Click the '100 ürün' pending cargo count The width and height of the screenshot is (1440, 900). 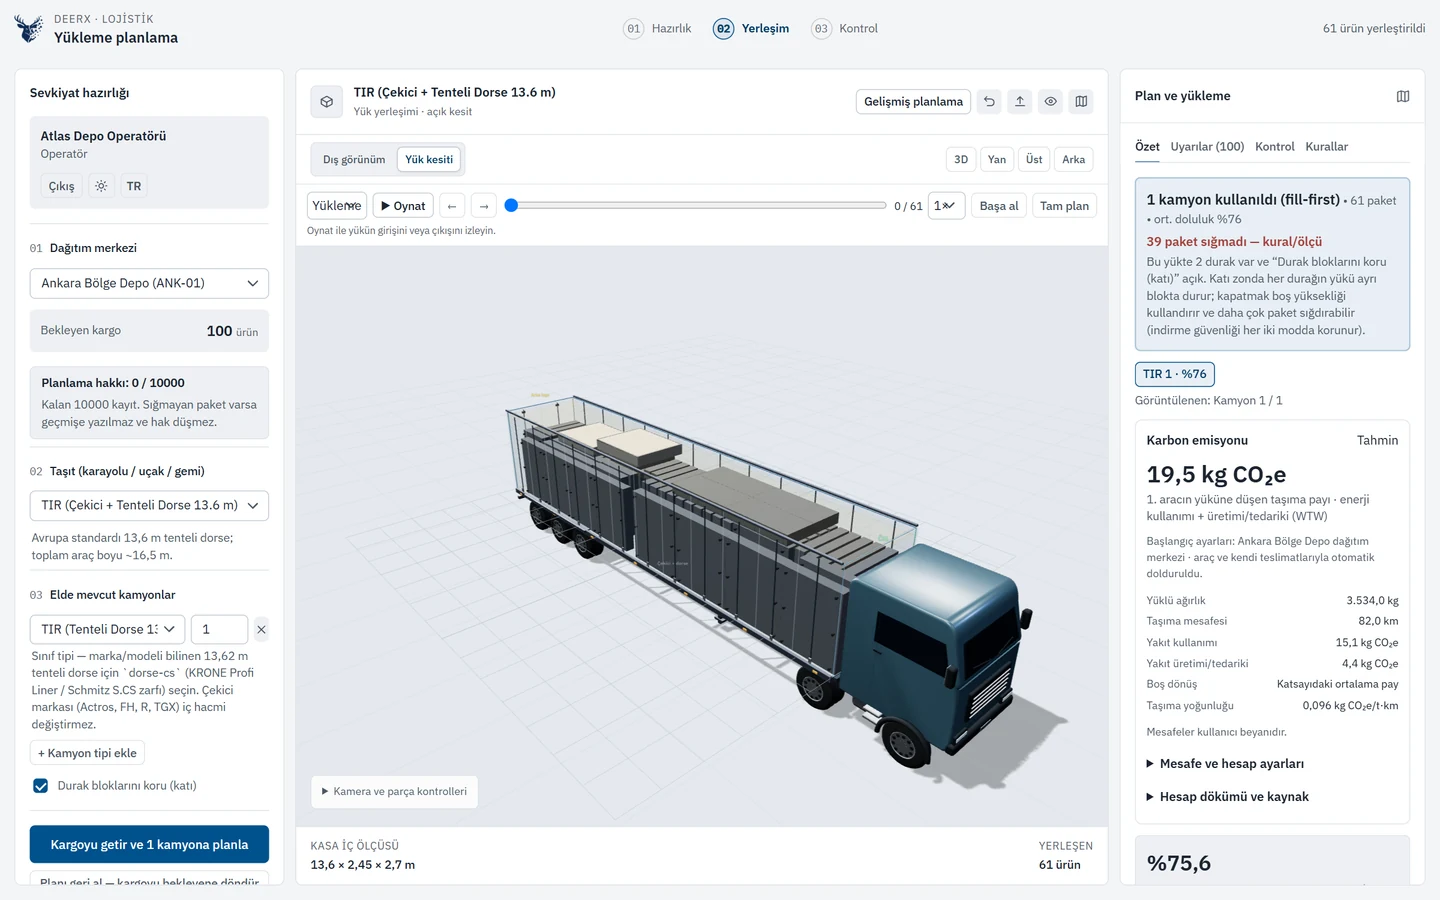coord(232,331)
